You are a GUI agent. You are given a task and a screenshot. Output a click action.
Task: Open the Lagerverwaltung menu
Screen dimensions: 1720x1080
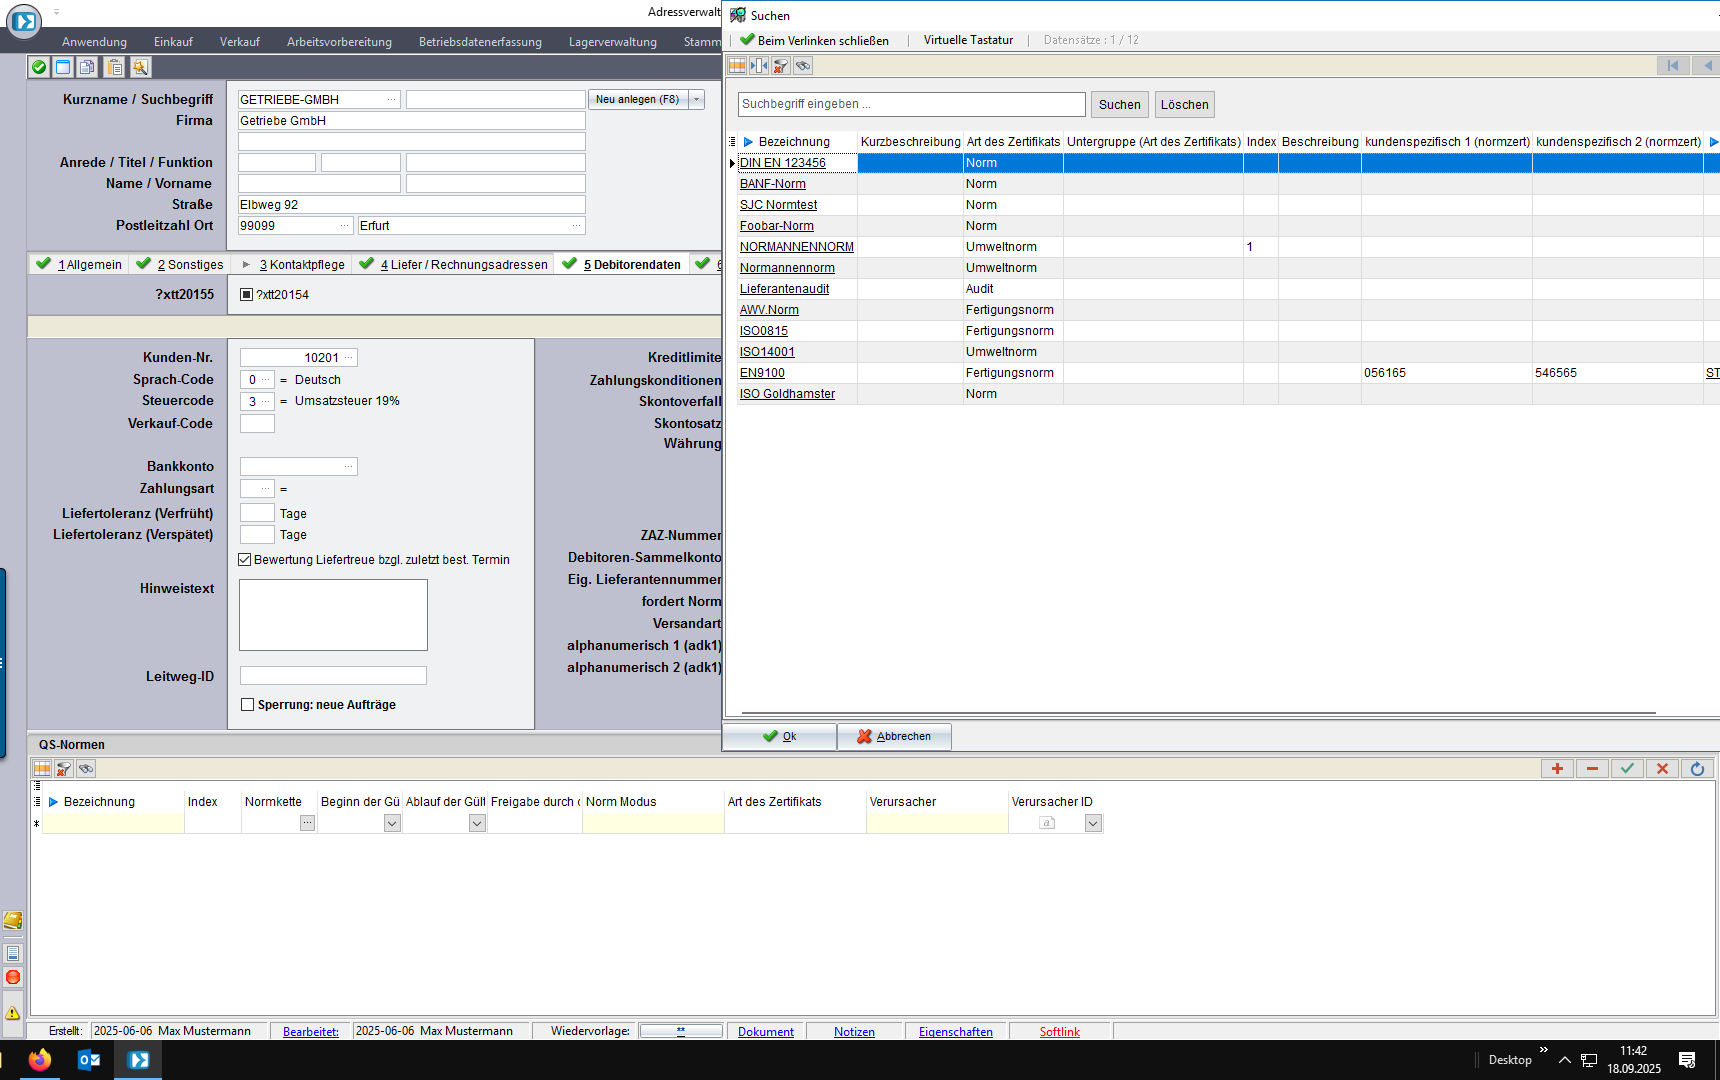612,42
